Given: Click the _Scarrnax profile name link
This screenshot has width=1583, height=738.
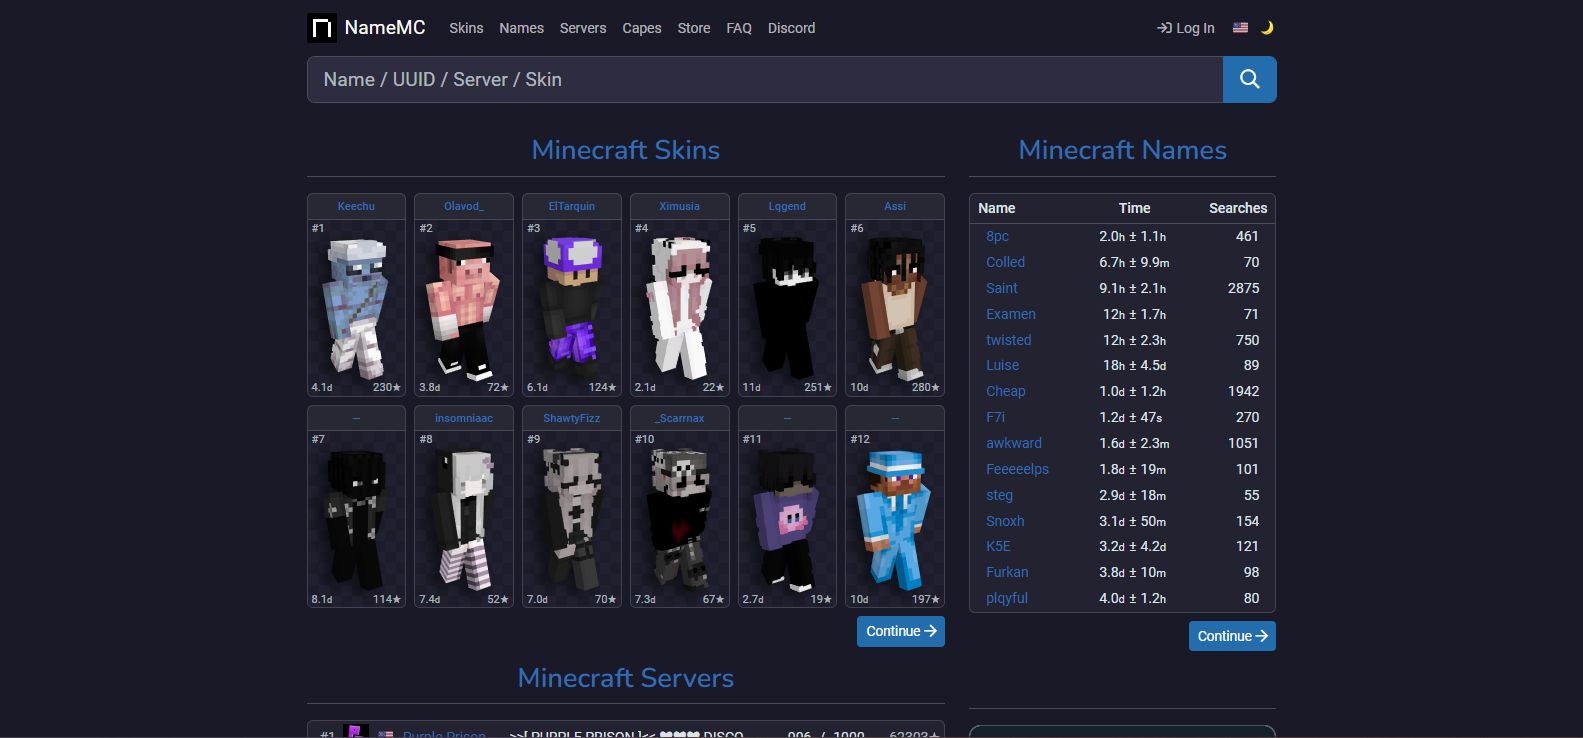Looking at the screenshot, I should click(x=680, y=418).
